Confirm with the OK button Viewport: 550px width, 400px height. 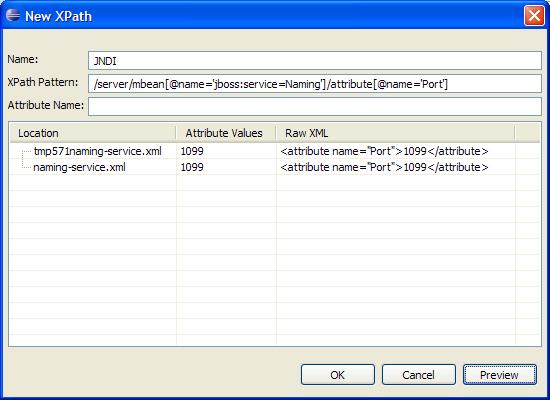(338, 375)
